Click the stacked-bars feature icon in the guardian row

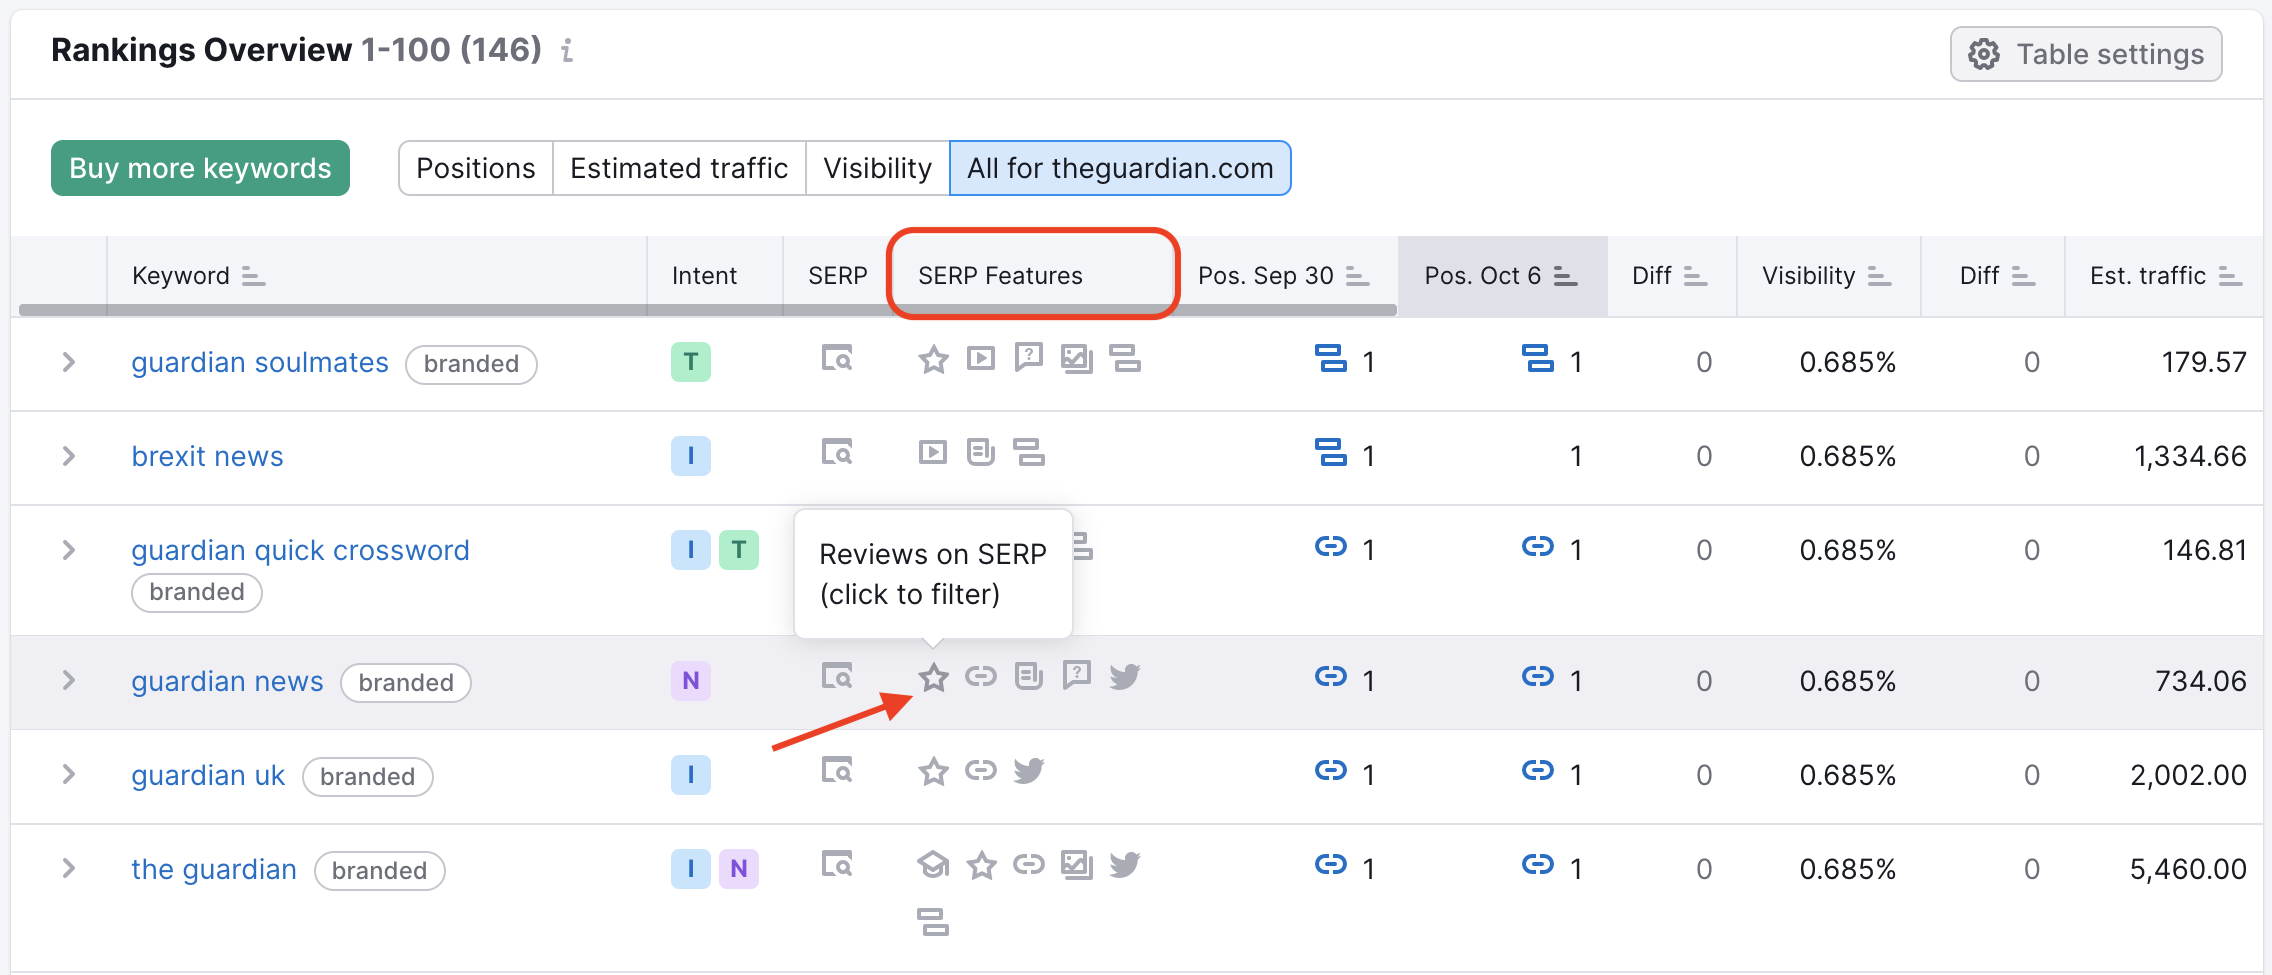(x=933, y=922)
